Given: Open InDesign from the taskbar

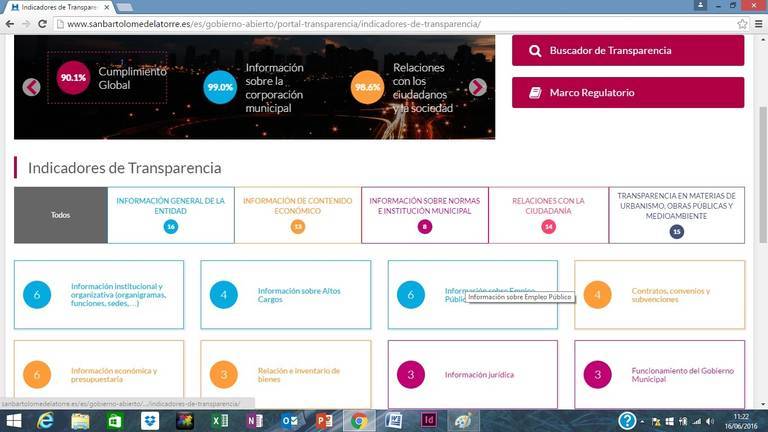Looking at the screenshot, I should click(429, 420).
